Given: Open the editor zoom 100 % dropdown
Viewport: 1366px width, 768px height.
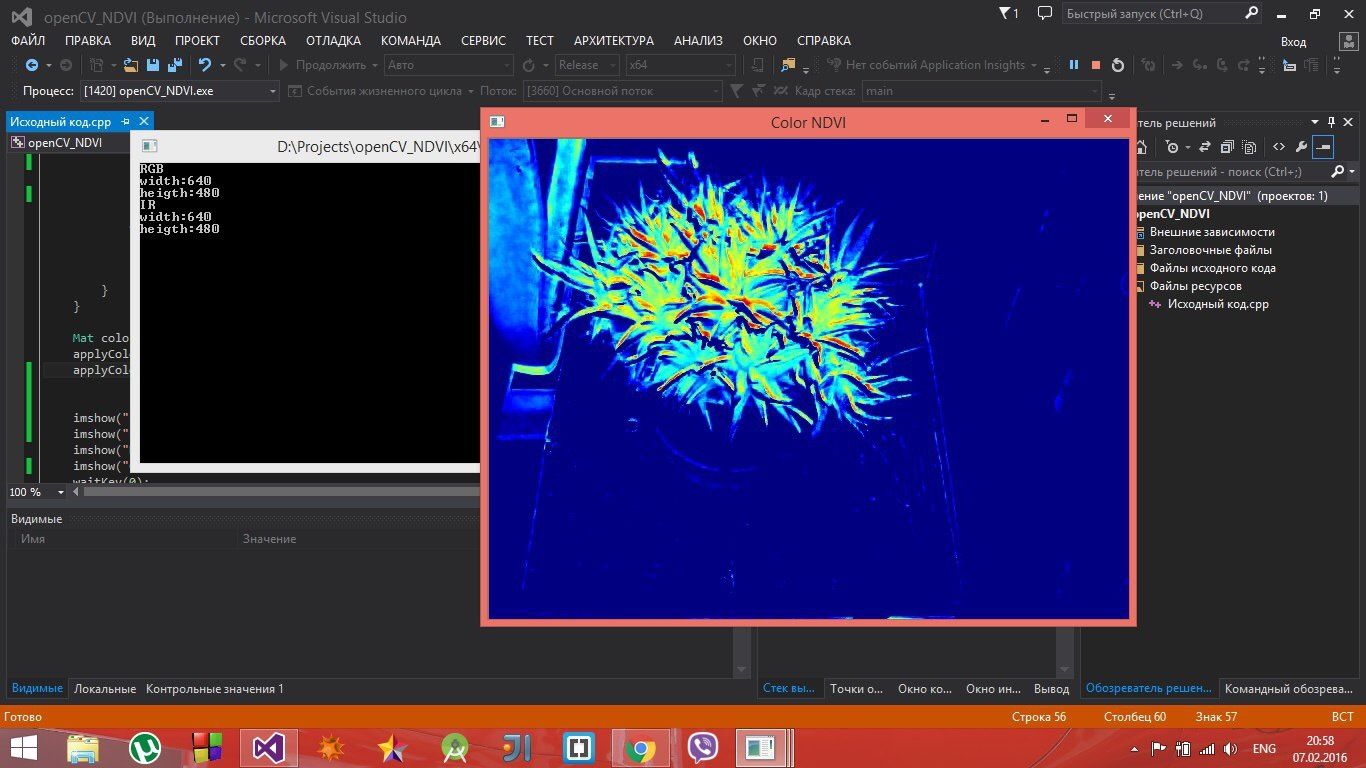Looking at the screenshot, I should [x=60, y=492].
